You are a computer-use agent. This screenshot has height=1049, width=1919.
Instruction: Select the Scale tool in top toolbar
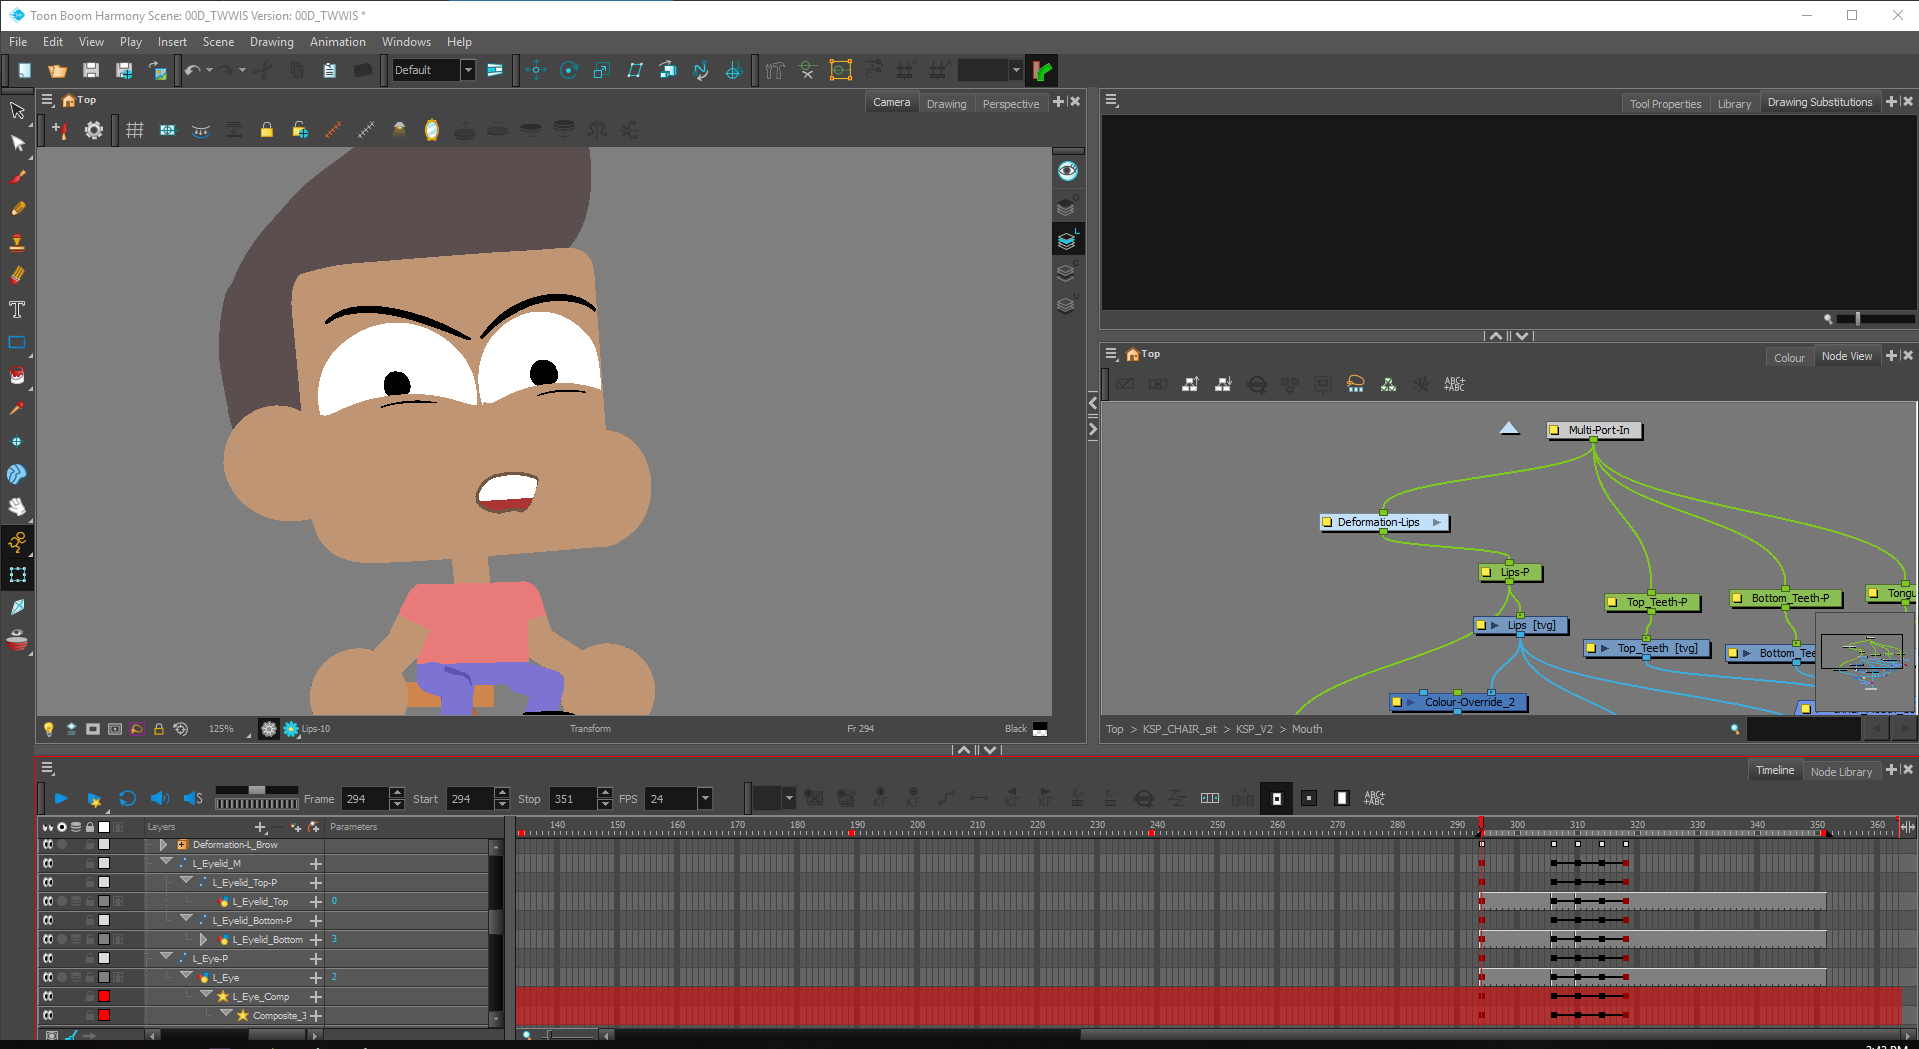[x=601, y=70]
